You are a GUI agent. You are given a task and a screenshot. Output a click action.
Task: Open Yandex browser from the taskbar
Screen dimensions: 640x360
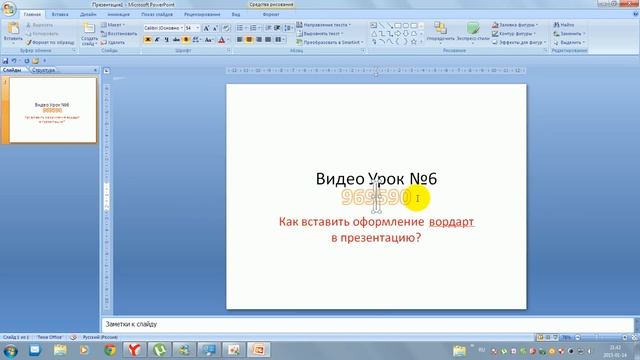coord(134,350)
